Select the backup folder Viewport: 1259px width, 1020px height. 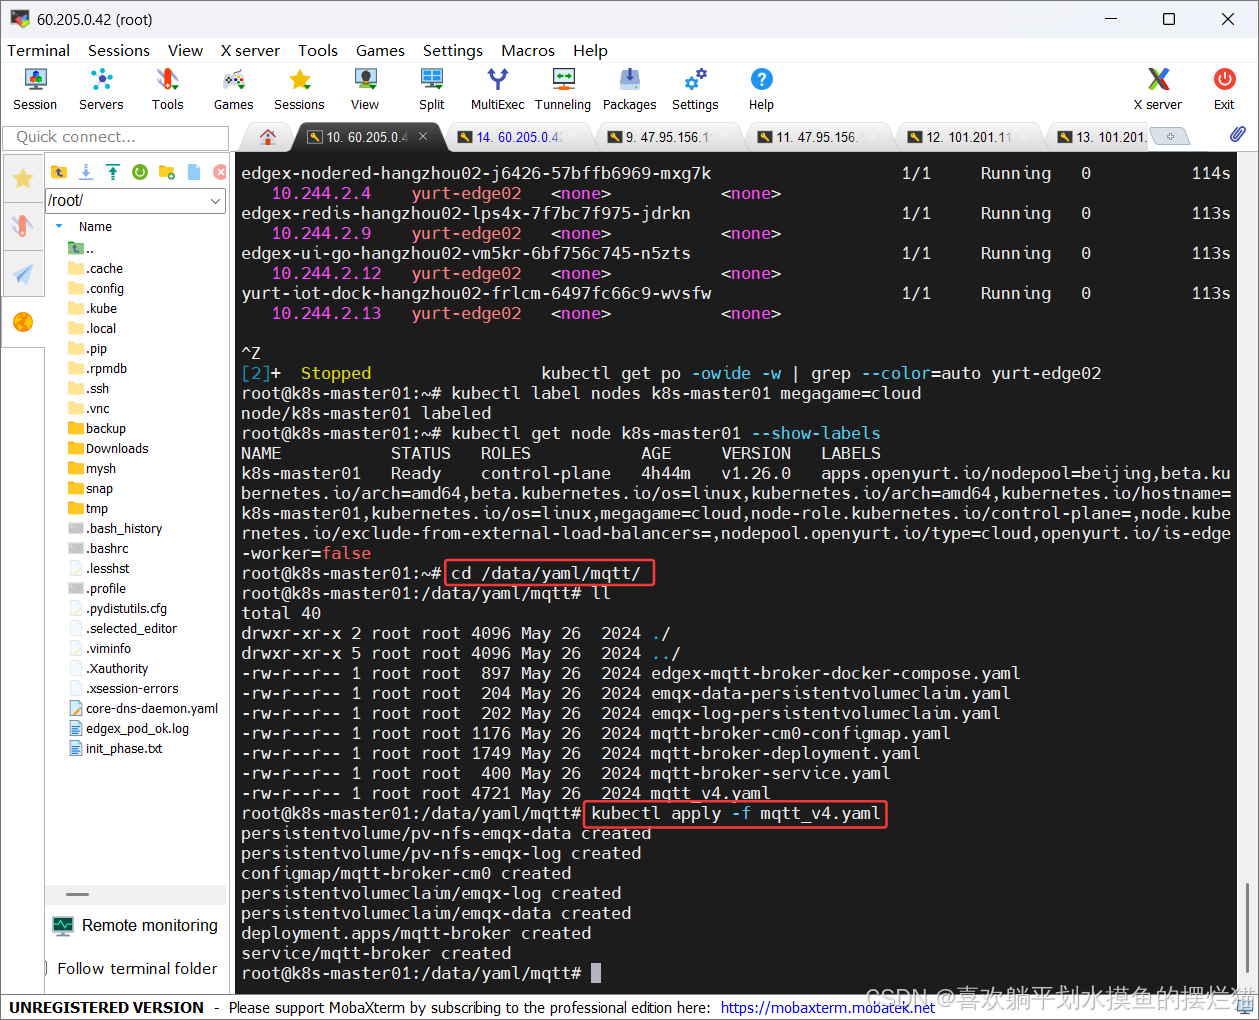[97, 428]
